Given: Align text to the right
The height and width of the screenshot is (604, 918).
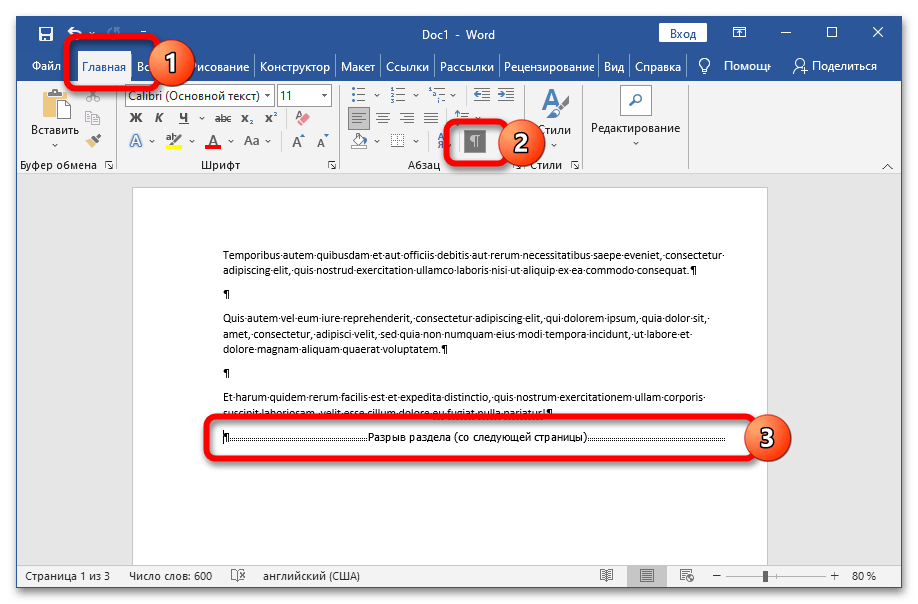Looking at the screenshot, I should pyautogui.click(x=407, y=118).
